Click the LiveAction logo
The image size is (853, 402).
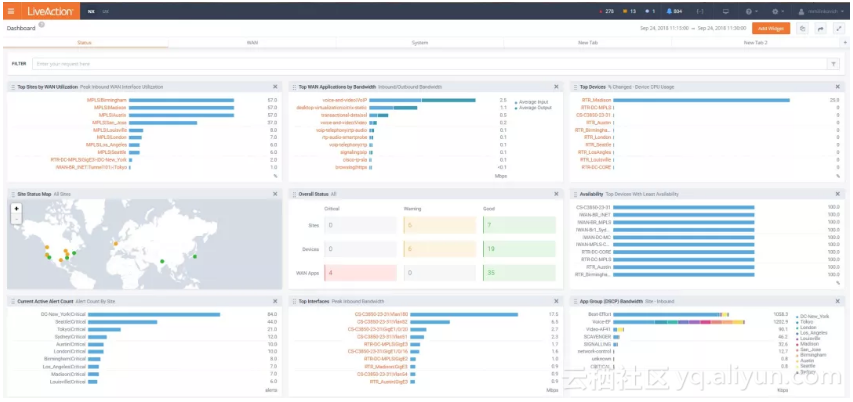tap(50, 11)
